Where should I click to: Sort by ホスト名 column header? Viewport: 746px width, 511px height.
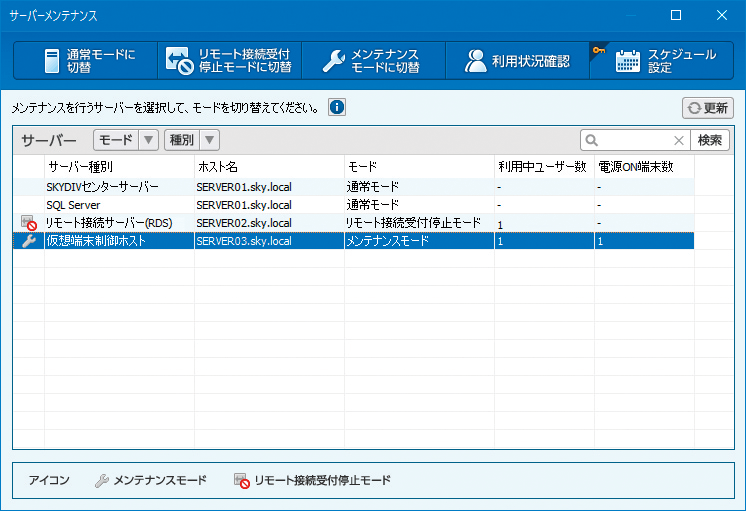click(268, 166)
